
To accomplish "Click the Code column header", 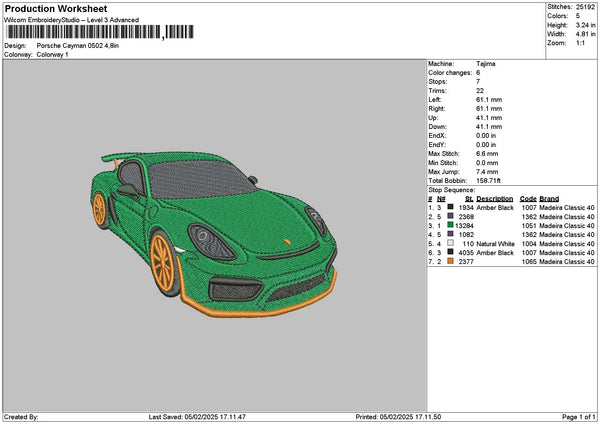I will click(x=528, y=198).
